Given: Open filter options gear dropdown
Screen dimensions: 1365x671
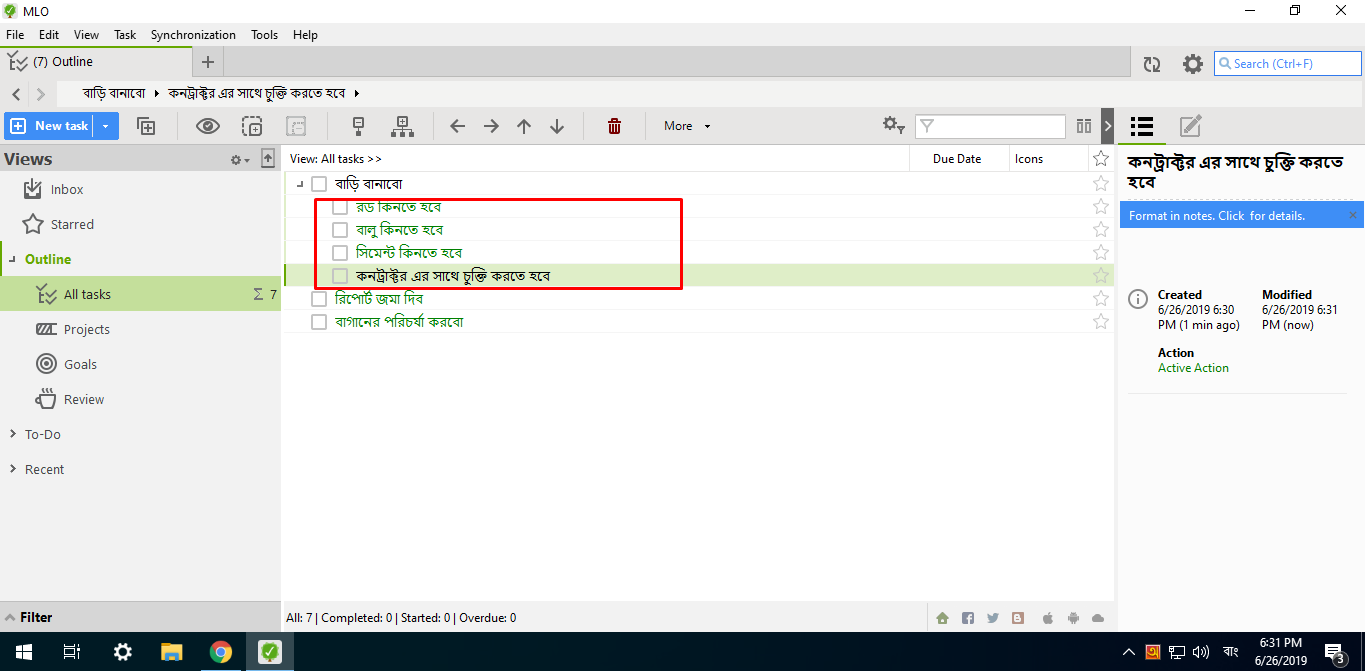Looking at the screenshot, I should pos(893,126).
